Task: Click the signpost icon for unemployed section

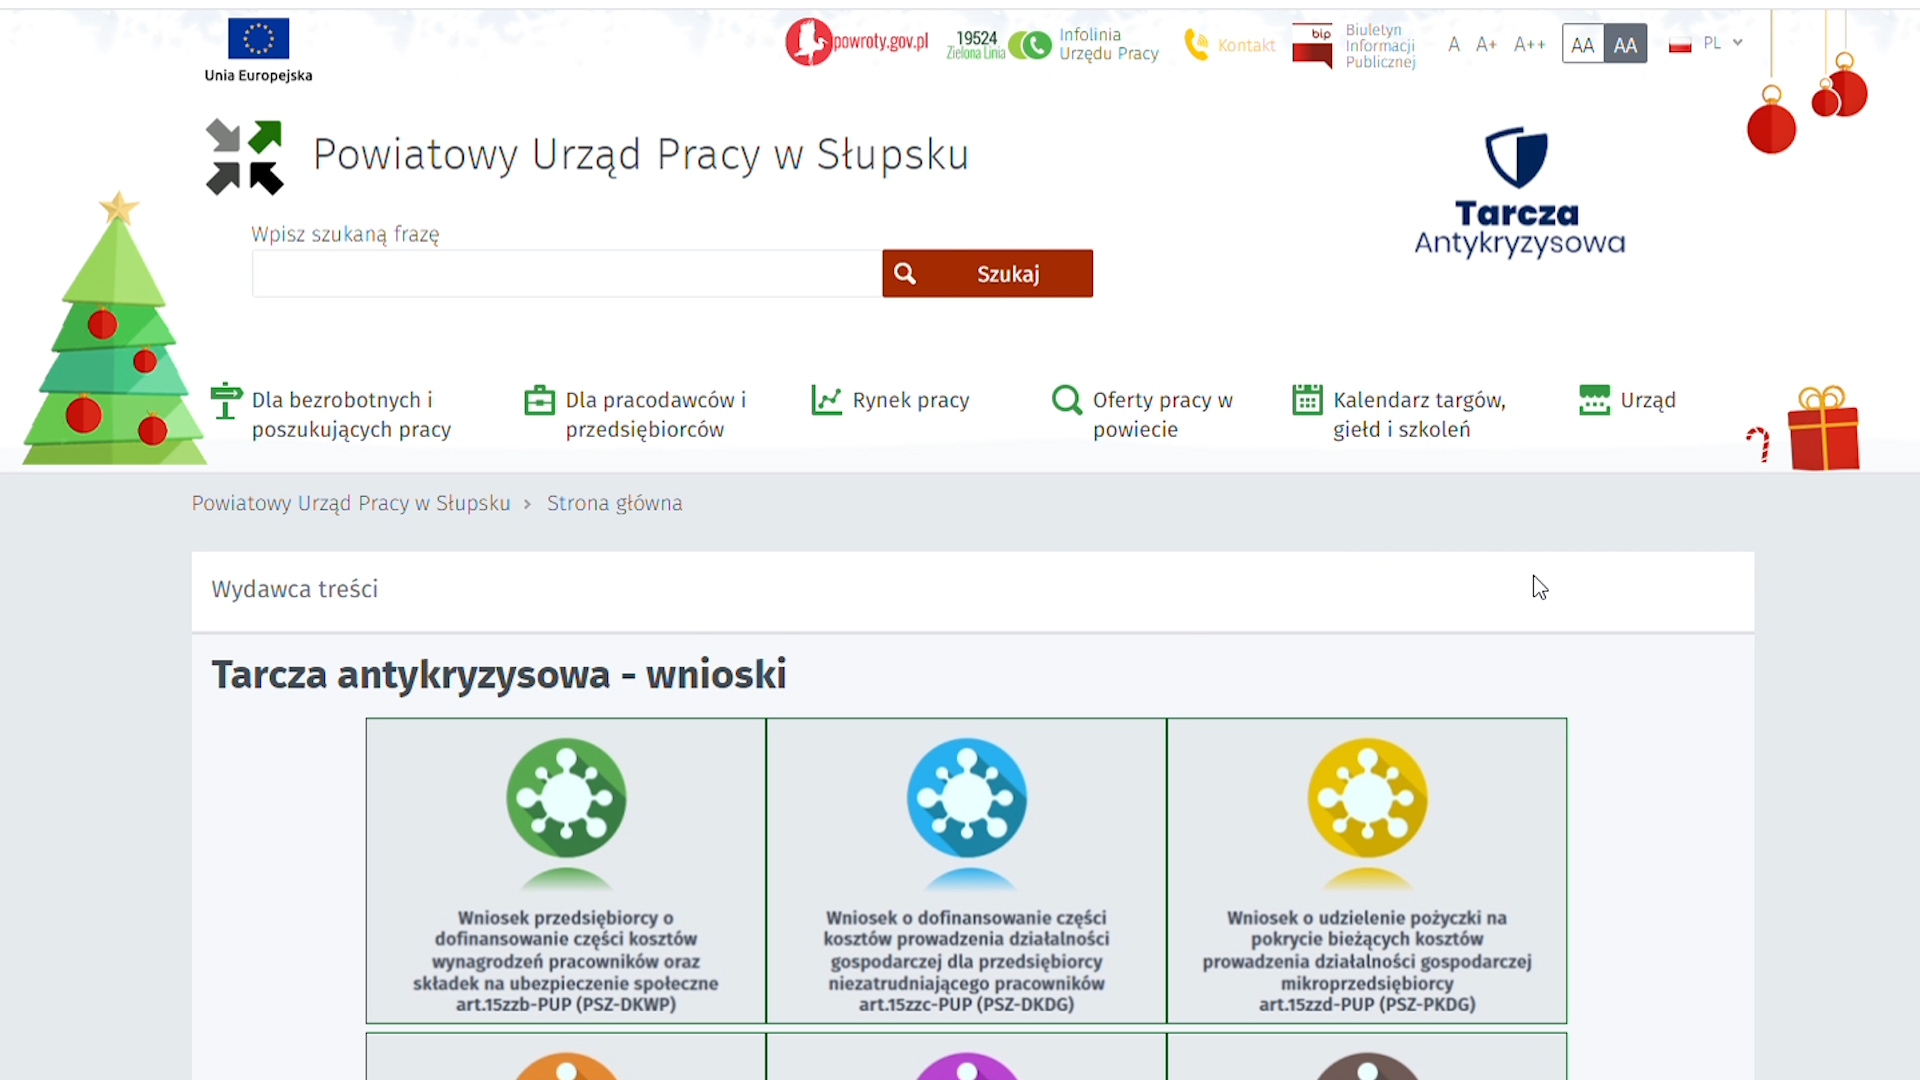Action: click(x=227, y=401)
